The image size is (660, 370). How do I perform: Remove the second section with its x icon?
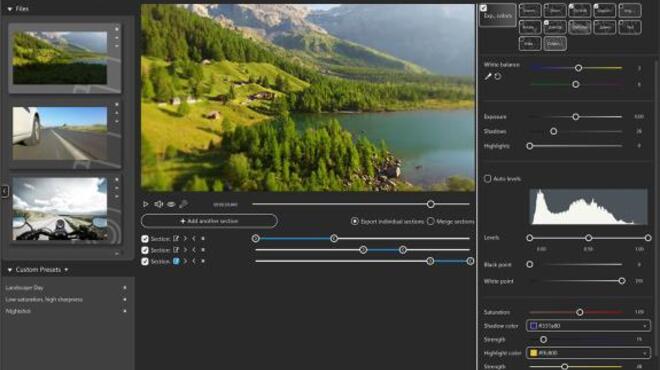[203, 250]
